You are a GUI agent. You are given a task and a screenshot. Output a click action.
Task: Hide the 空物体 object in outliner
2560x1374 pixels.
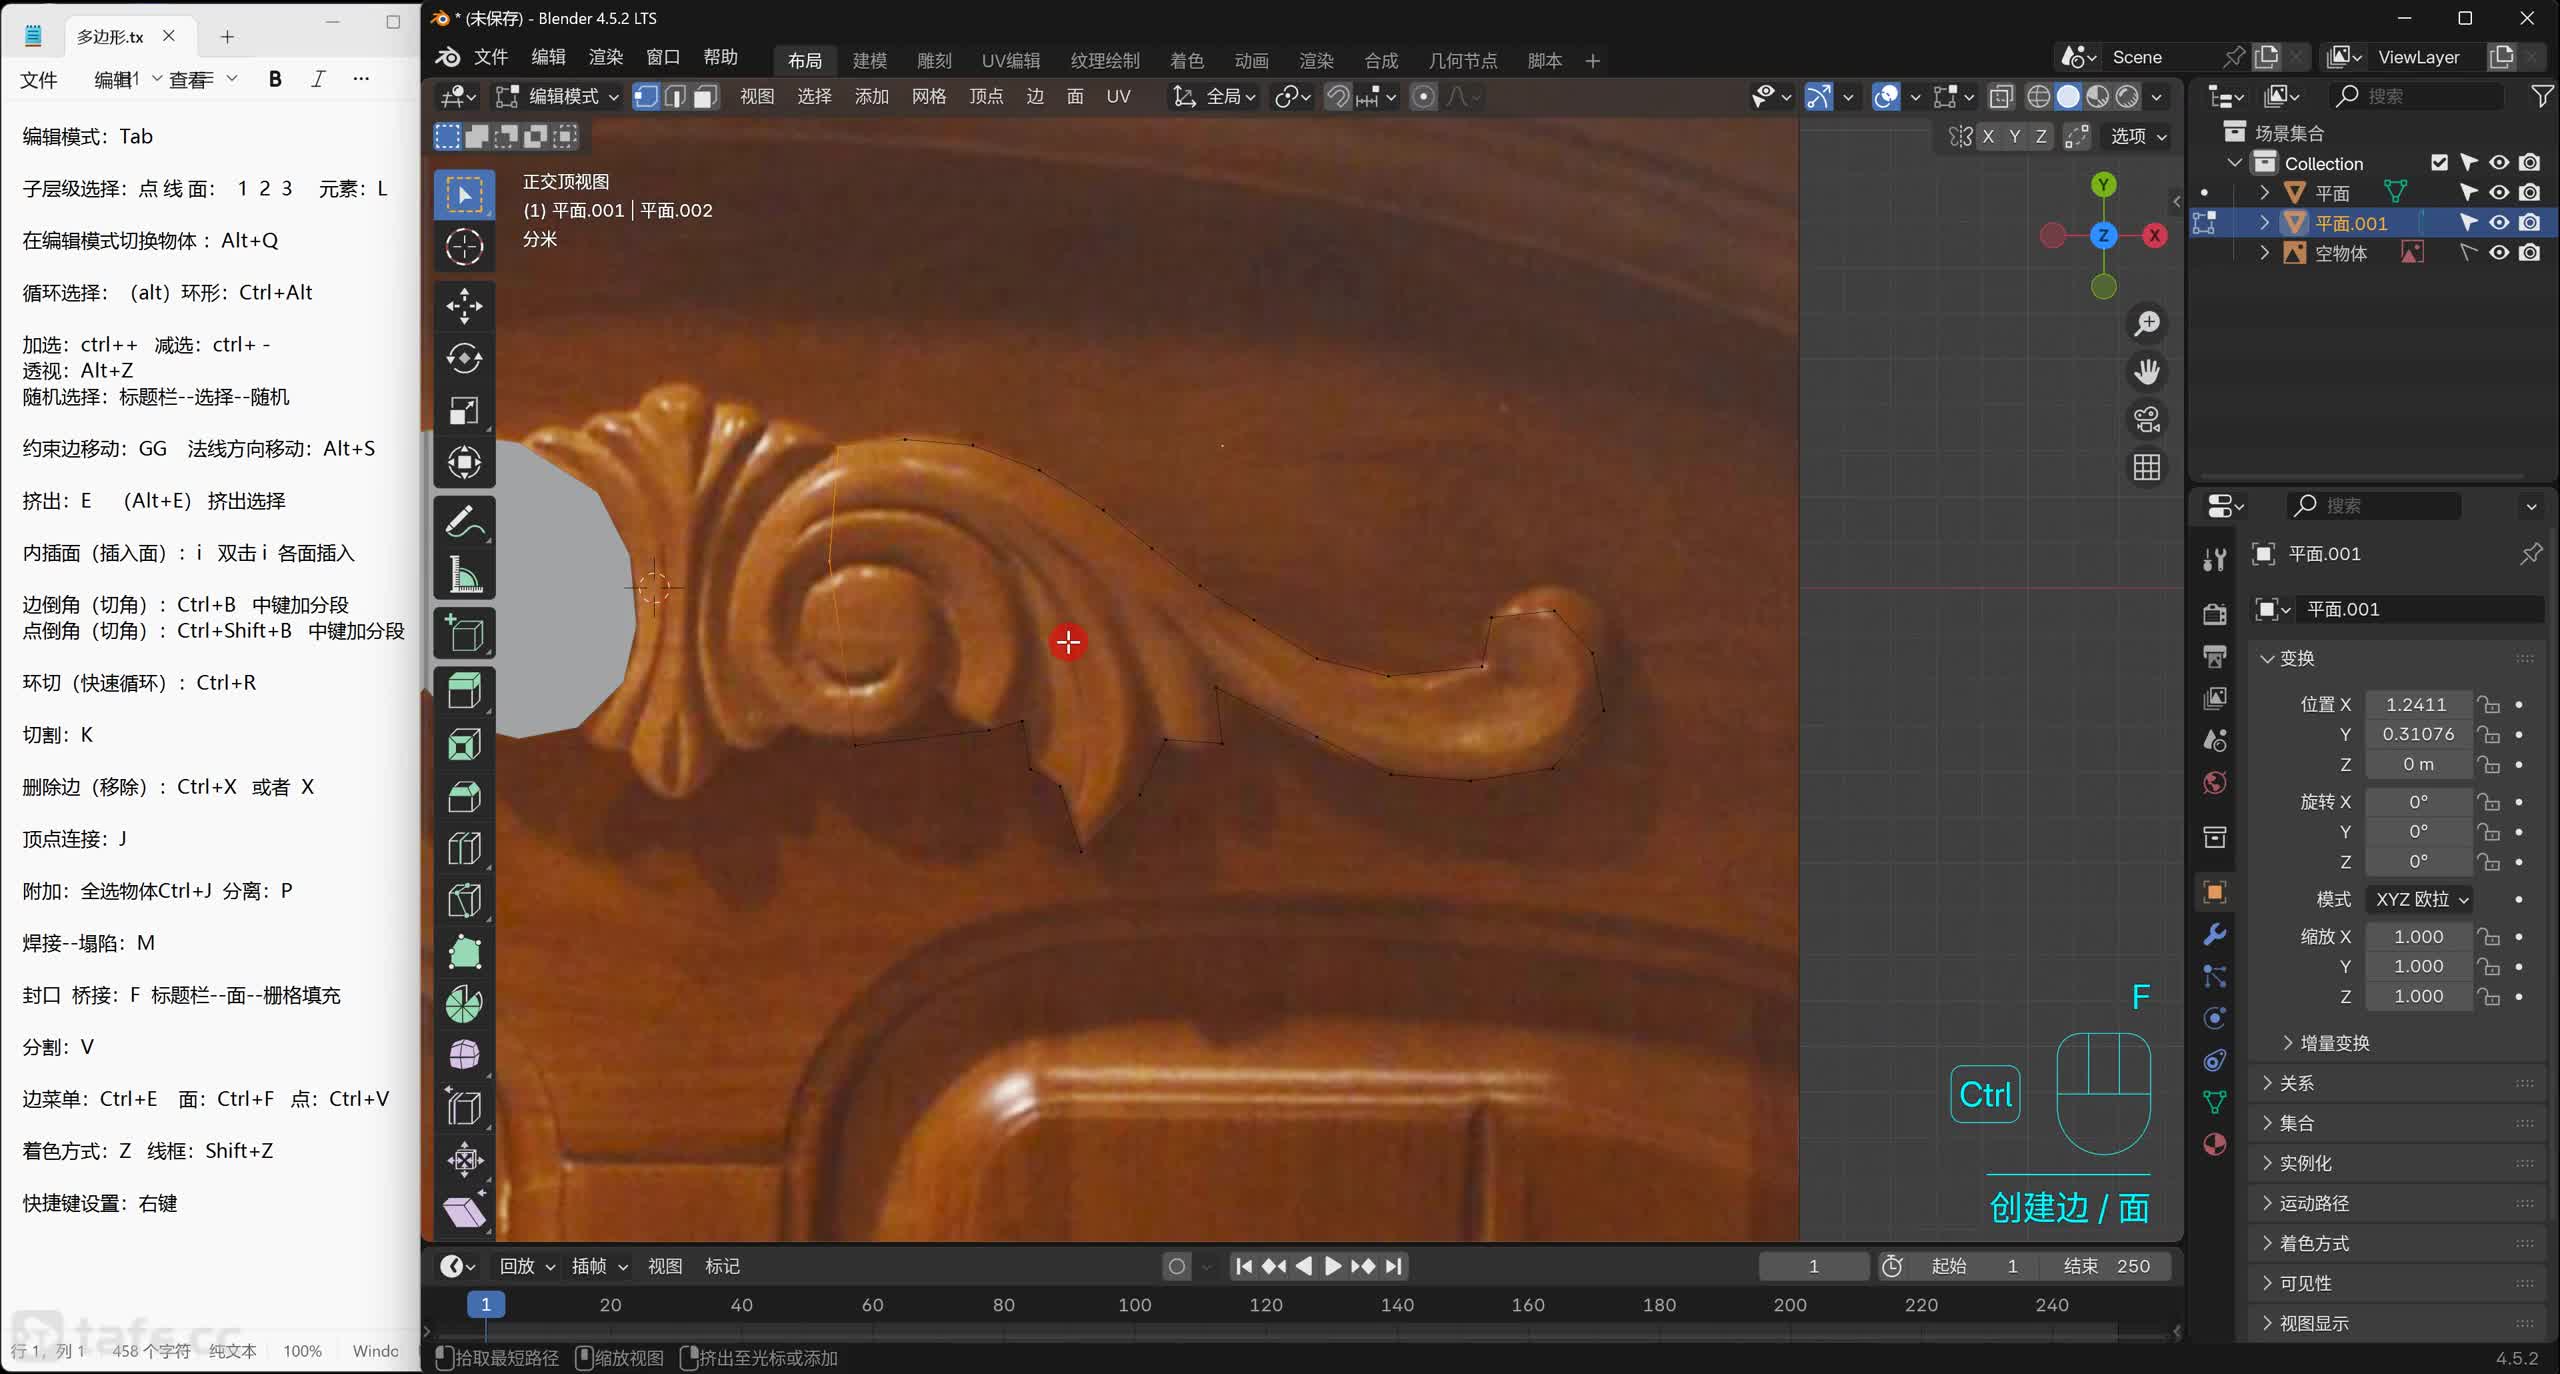tap(2499, 253)
